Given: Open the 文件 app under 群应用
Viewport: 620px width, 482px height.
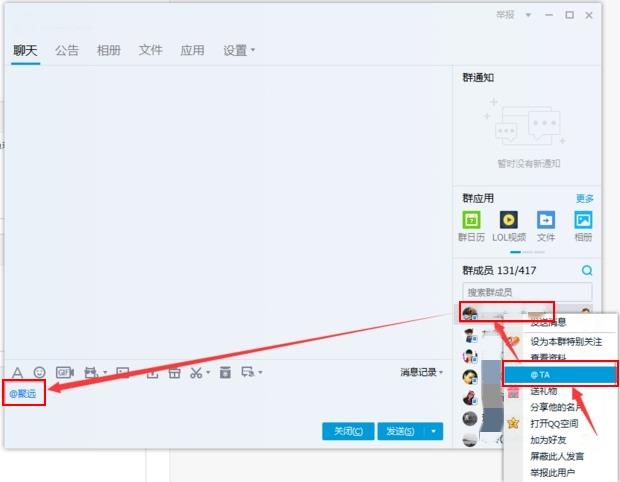Looking at the screenshot, I should pos(546,220).
